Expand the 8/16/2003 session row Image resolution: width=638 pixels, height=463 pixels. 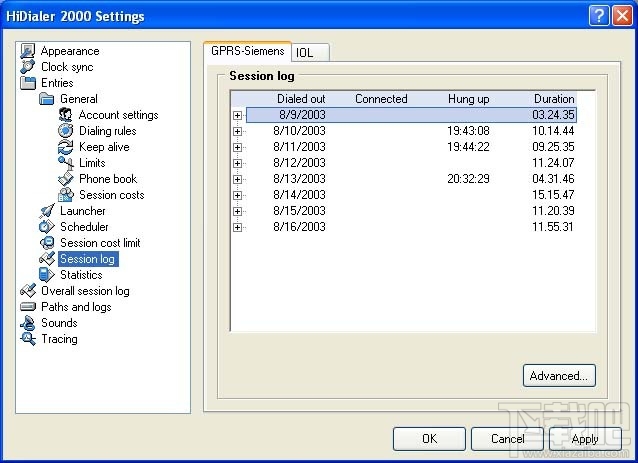pyautogui.click(x=237, y=227)
